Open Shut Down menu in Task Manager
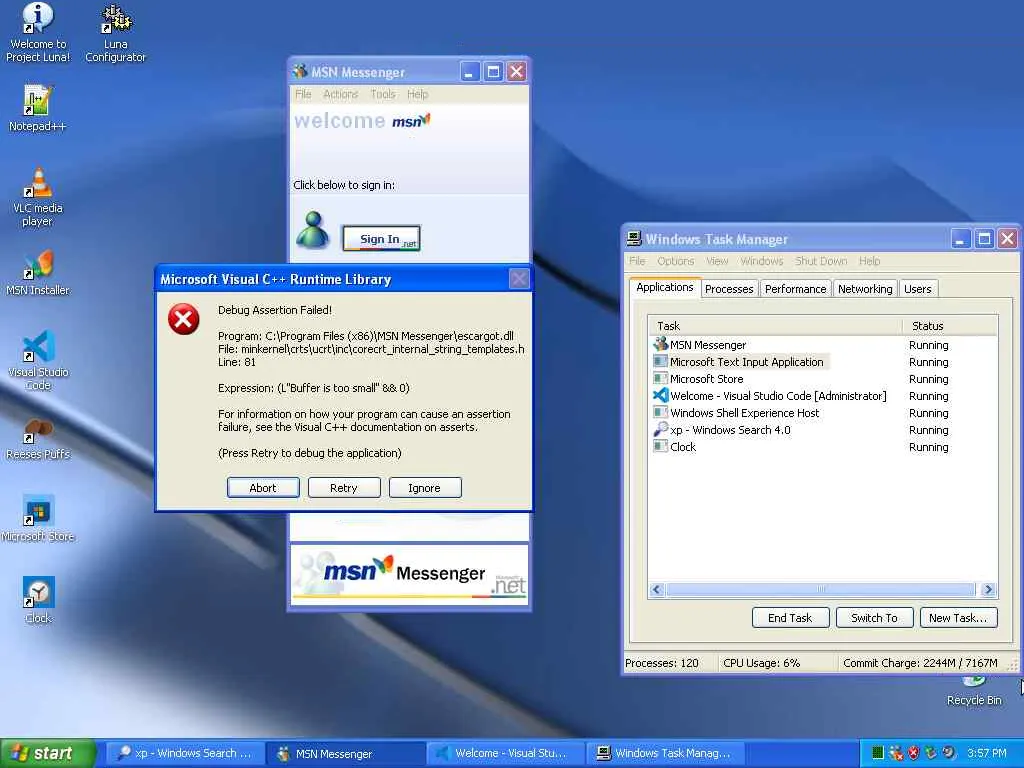Image resolution: width=1024 pixels, height=768 pixels. [821, 261]
